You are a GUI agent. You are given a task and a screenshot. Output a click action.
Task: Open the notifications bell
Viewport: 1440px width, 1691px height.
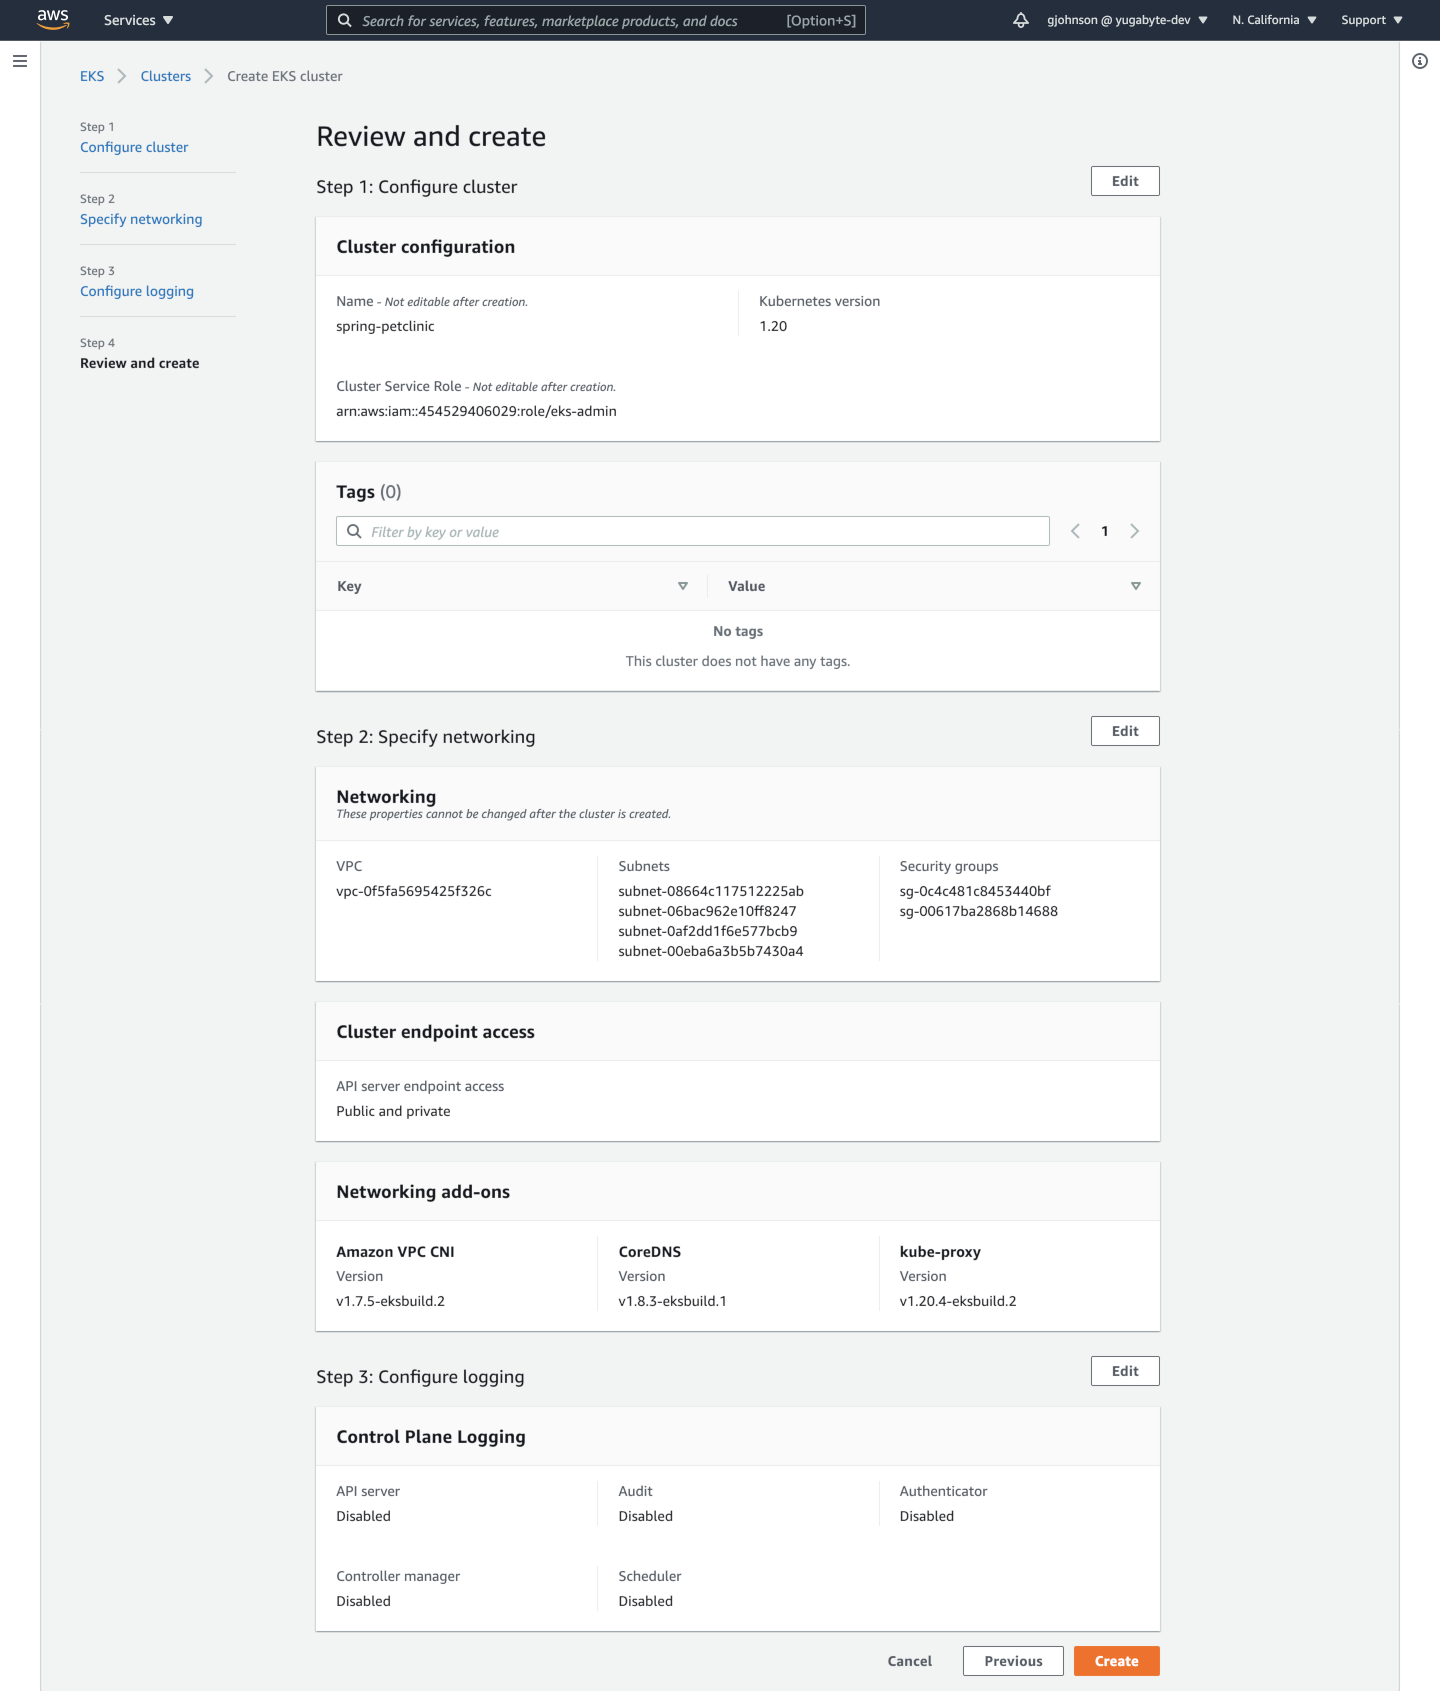pyautogui.click(x=1020, y=20)
